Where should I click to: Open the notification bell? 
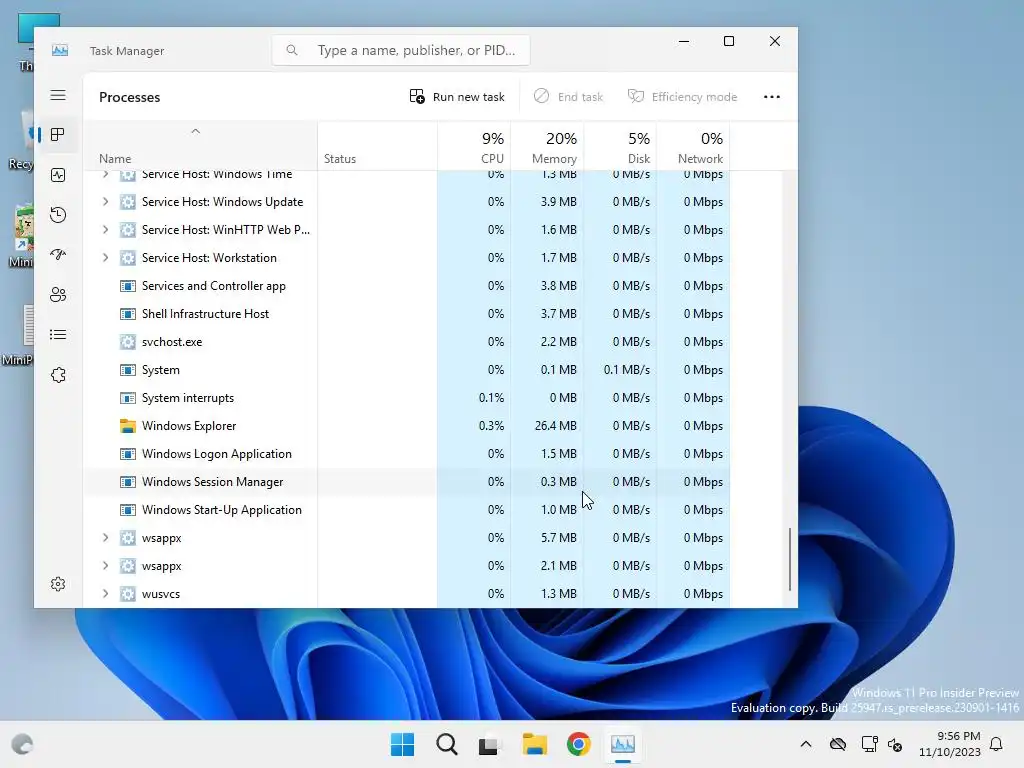pos(997,744)
